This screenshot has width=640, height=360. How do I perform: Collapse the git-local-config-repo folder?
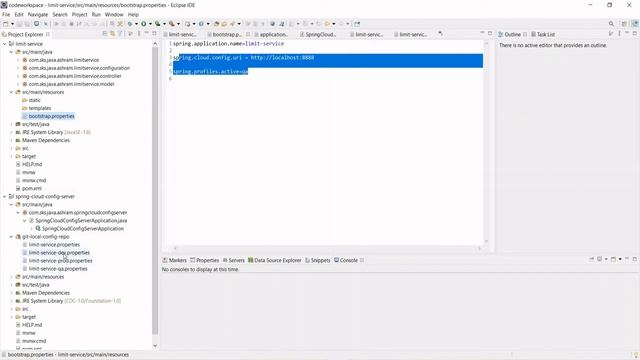click(x=11, y=236)
